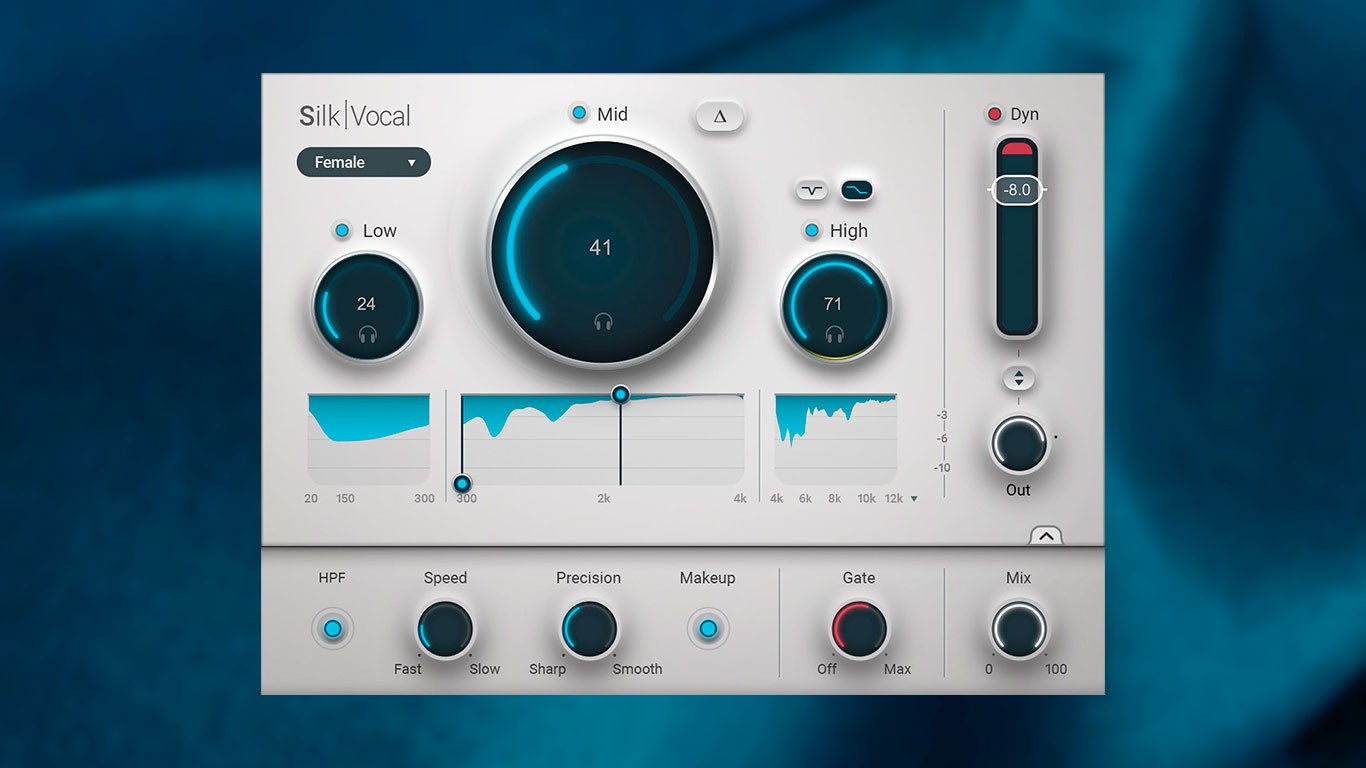Click the Out label under the output knob
This screenshot has width=1366, height=768.
1018,490
